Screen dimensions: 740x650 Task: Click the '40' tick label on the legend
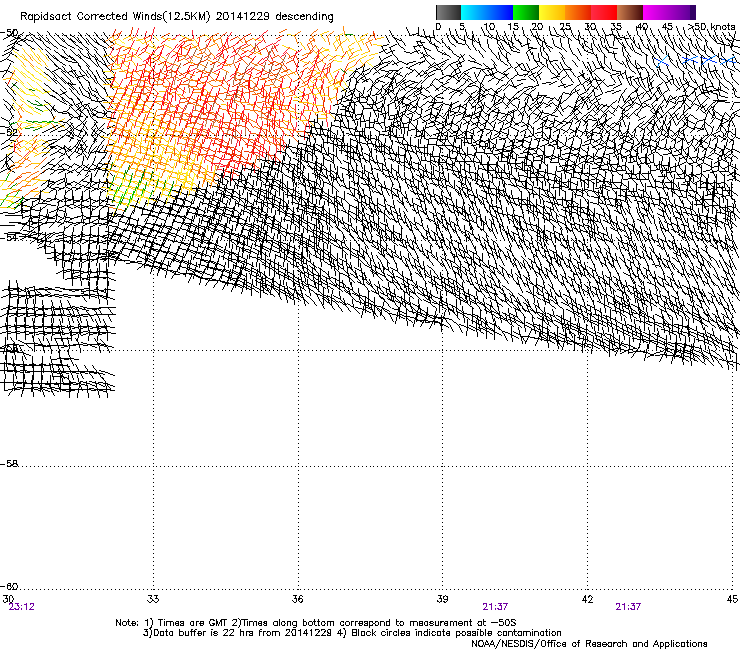pyautogui.click(x=641, y=26)
